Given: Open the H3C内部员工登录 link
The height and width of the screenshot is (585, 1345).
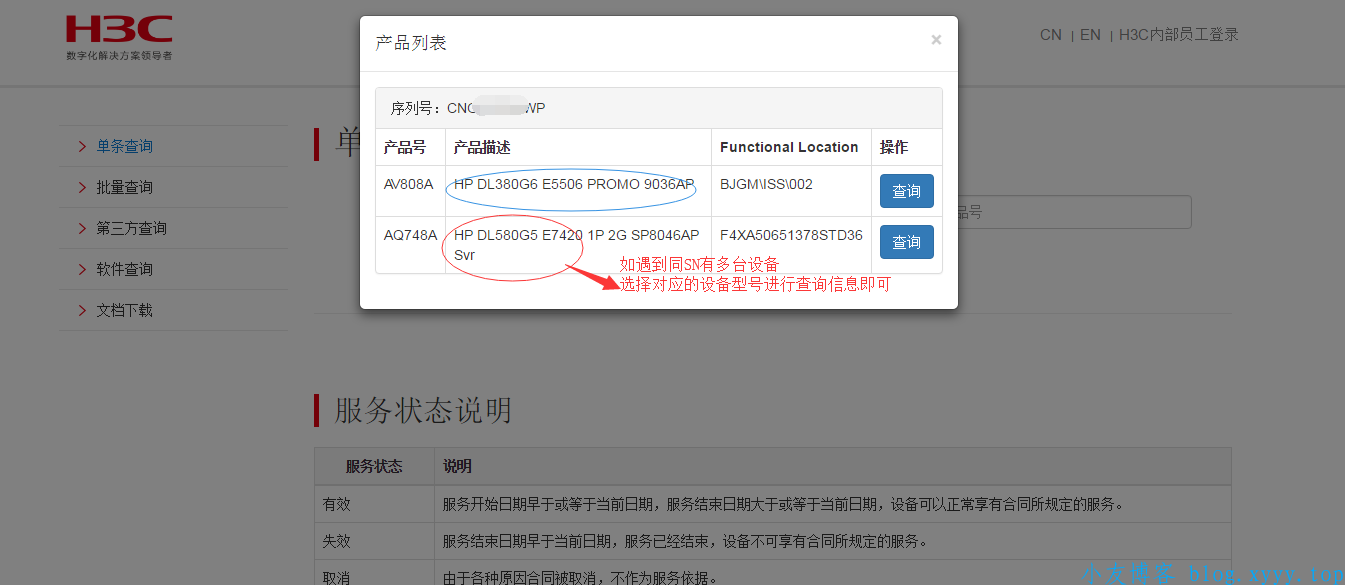Looking at the screenshot, I should tap(1178, 35).
